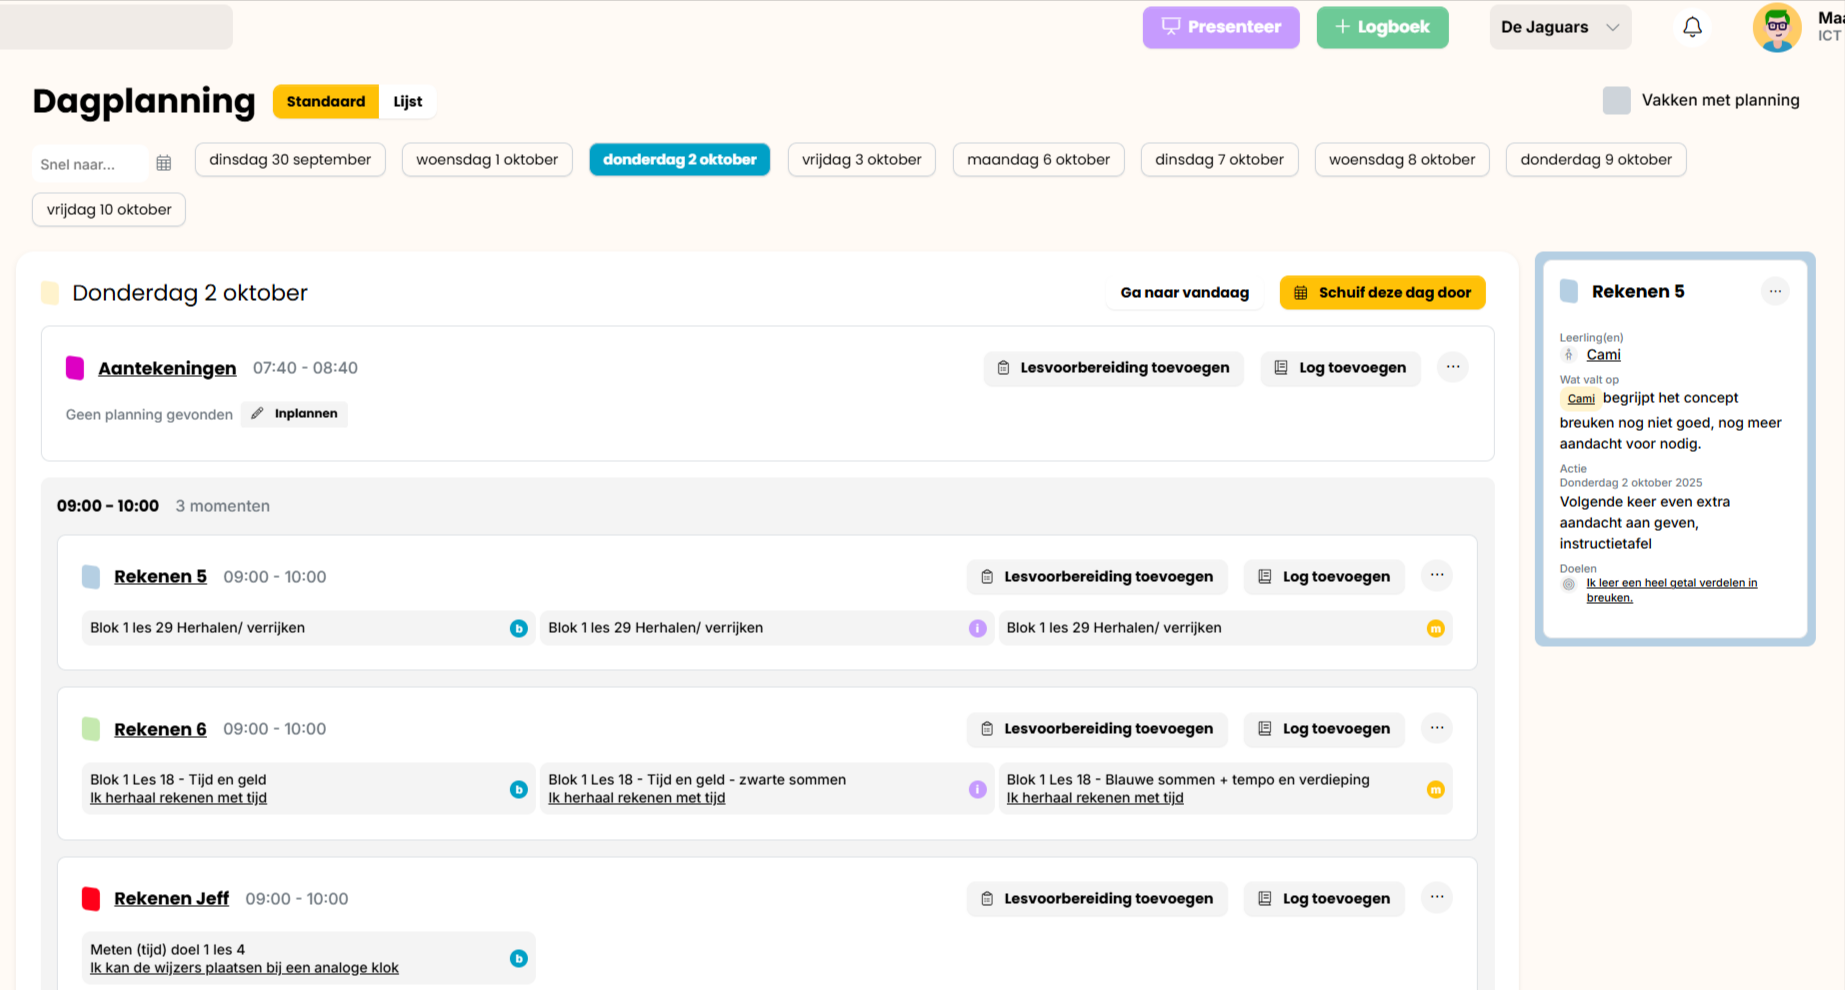Click the orange 'm' badge on Rekenen 5
Viewport: 1845px width, 990px height.
click(x=1435, y=628)
